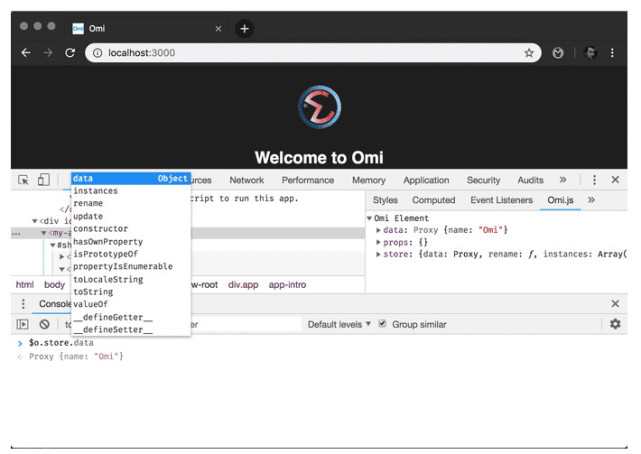This screenshot has height=454, width=641.
Task: Switch to the Memory tab
Action: tap(369, 180)
